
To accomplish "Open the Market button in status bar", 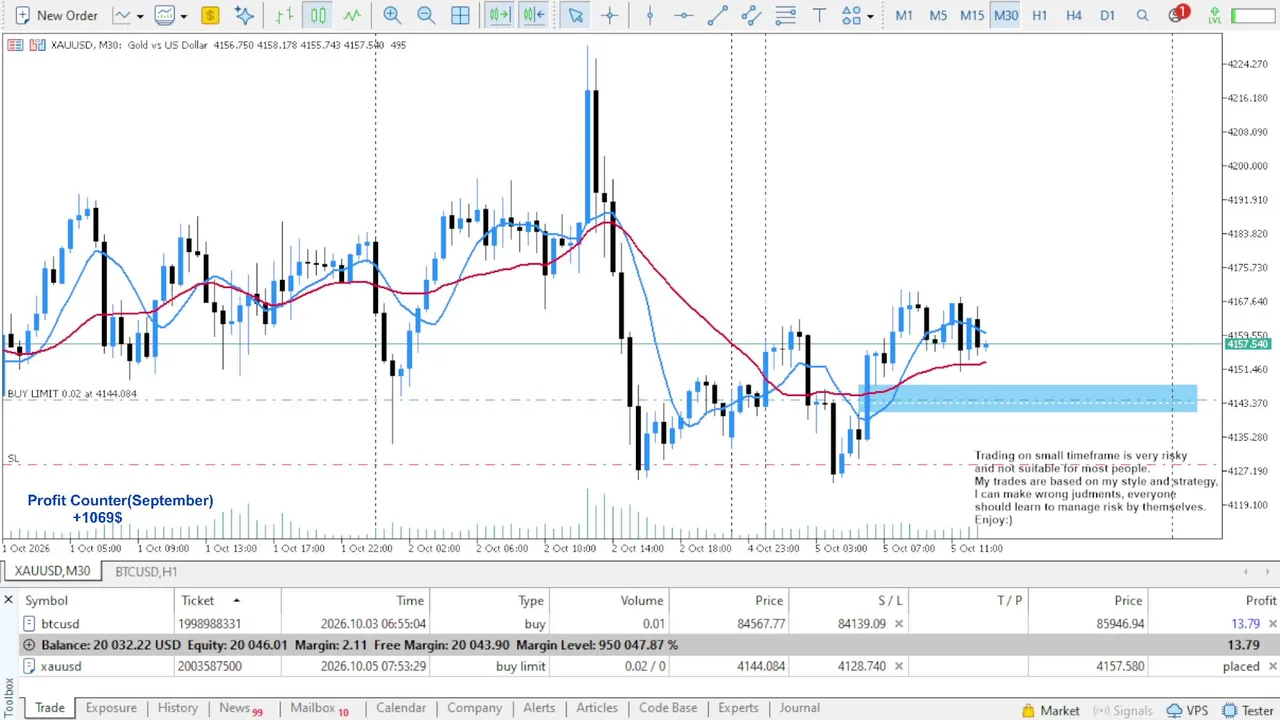I will coord(1049,710).
